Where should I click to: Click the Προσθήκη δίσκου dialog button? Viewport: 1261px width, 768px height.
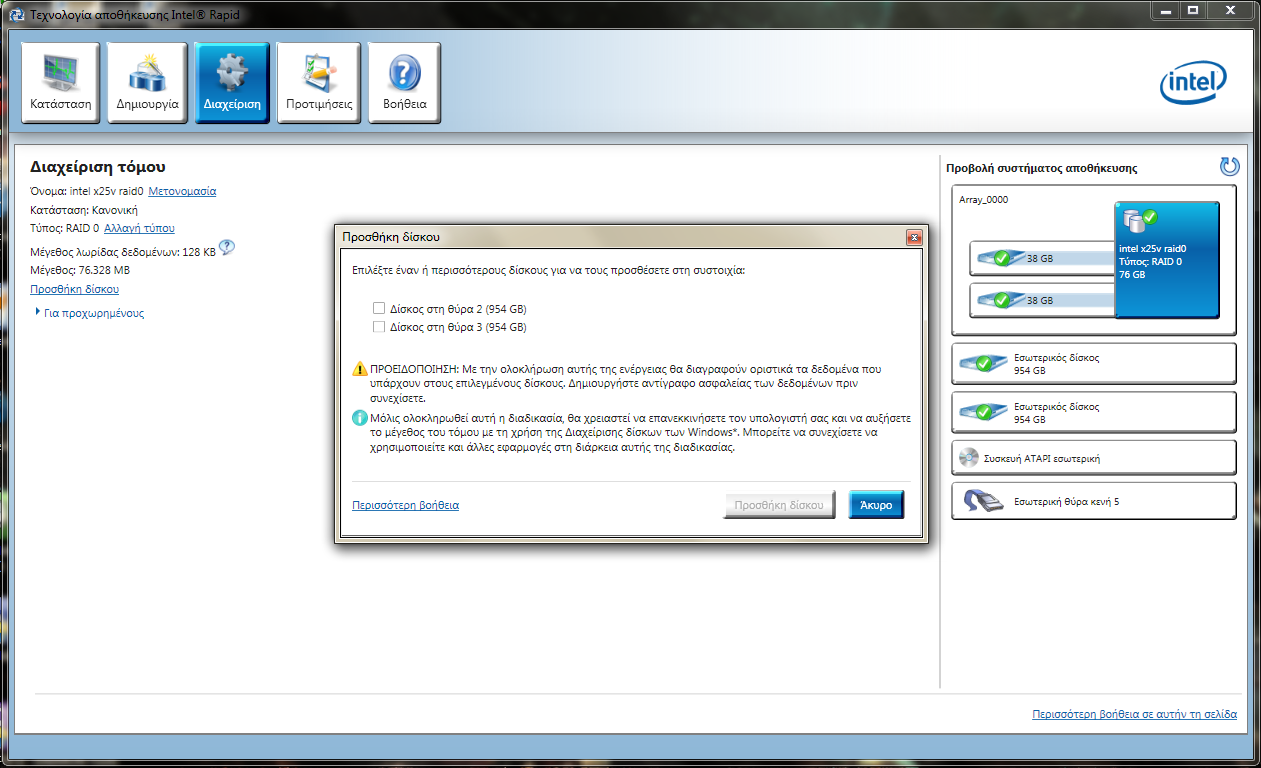tap(779, 505)
